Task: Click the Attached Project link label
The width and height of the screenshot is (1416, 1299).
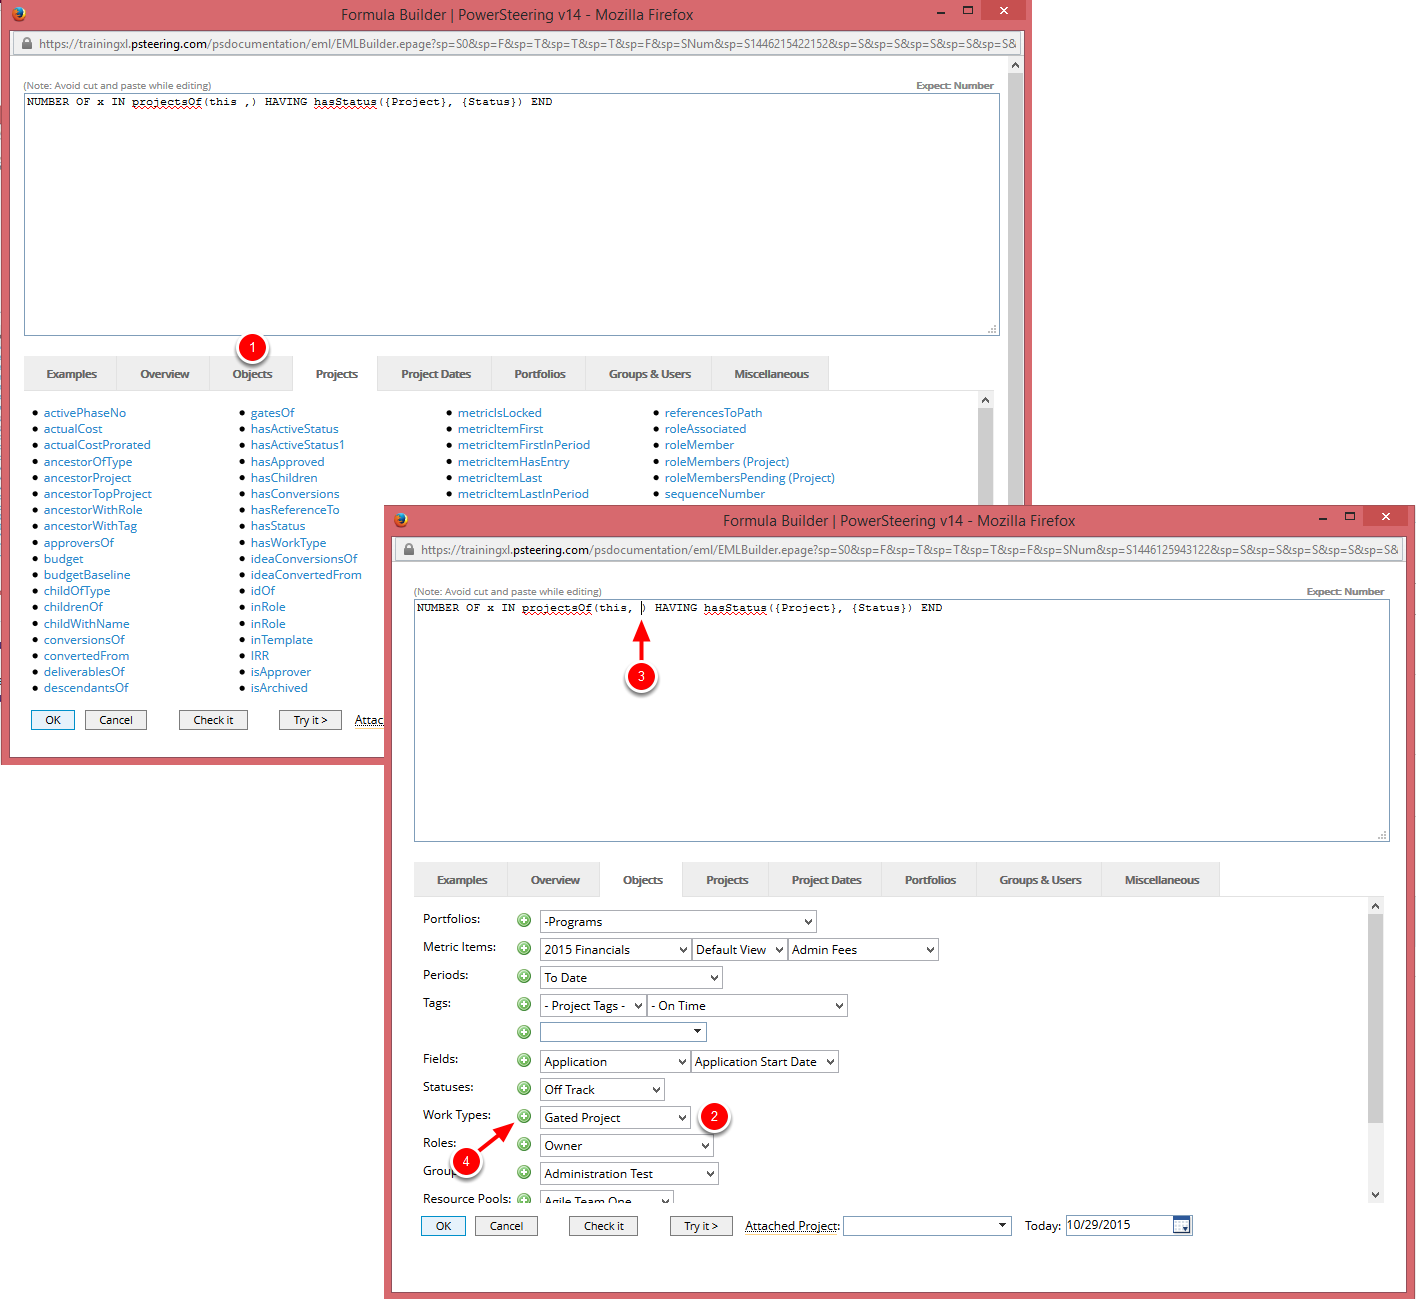Action: [x=791, y=1226]
